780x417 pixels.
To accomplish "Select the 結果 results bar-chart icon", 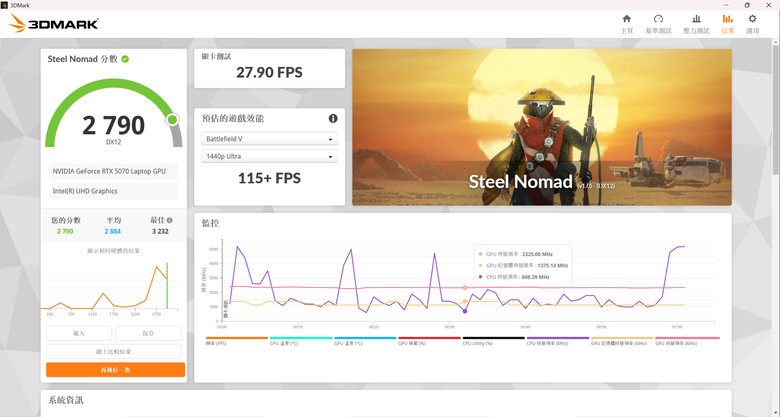I will coord(727,19).
